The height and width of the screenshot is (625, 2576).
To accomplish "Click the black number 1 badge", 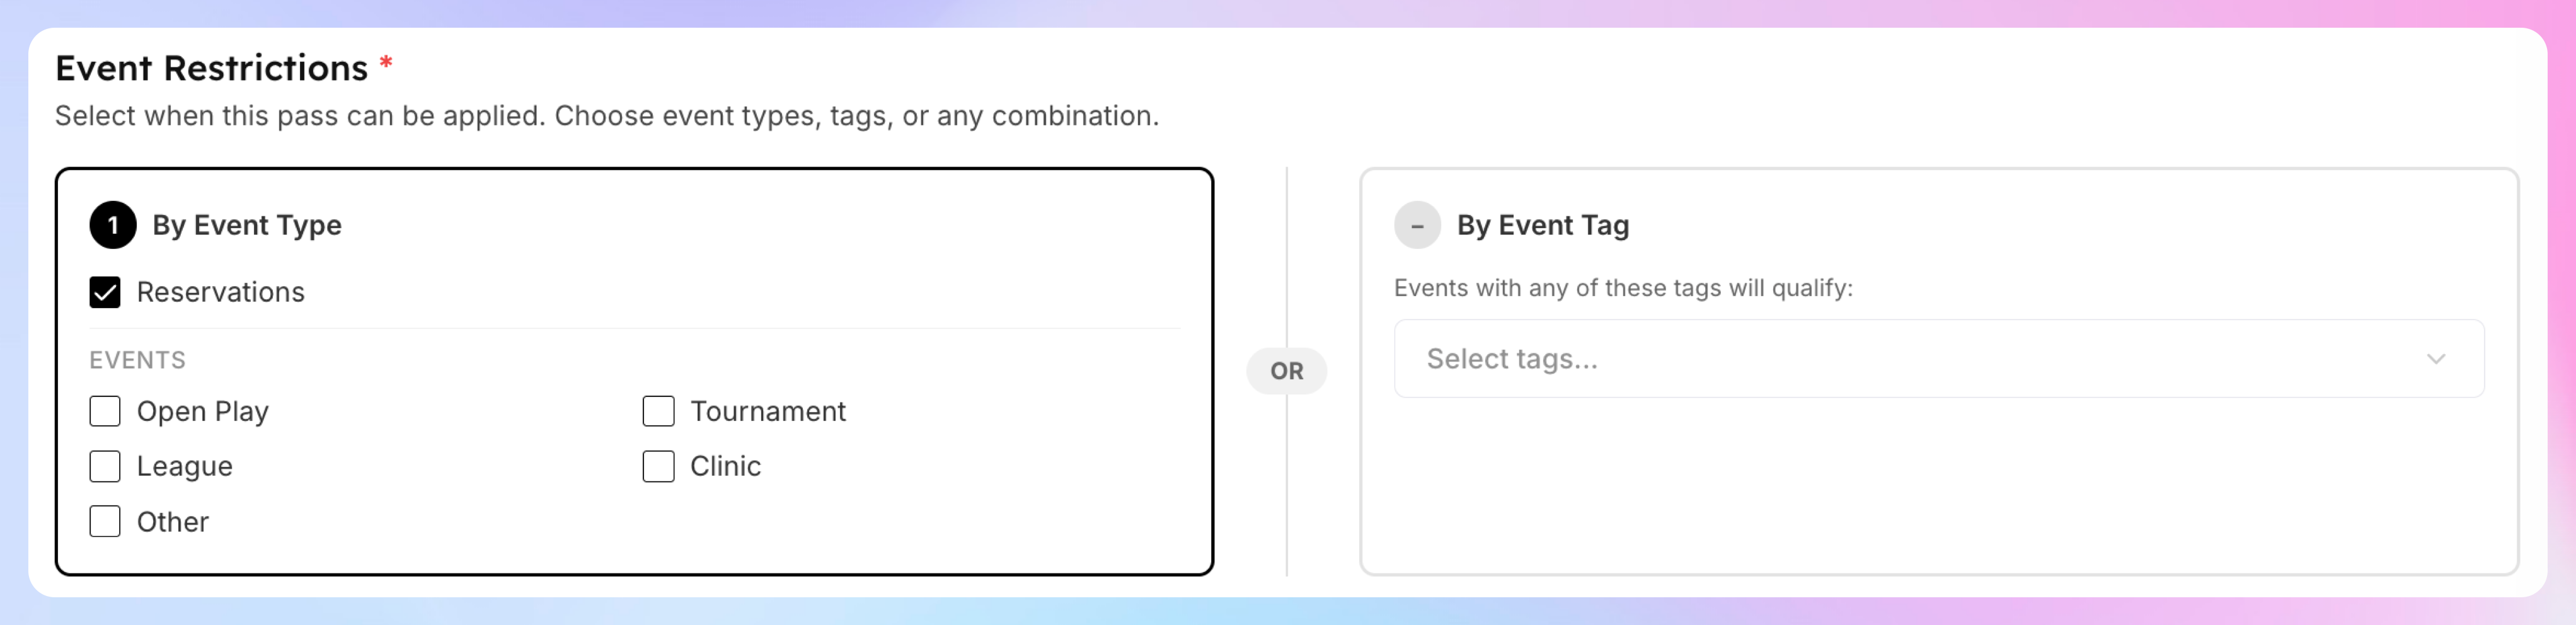I will click(113, 225).
